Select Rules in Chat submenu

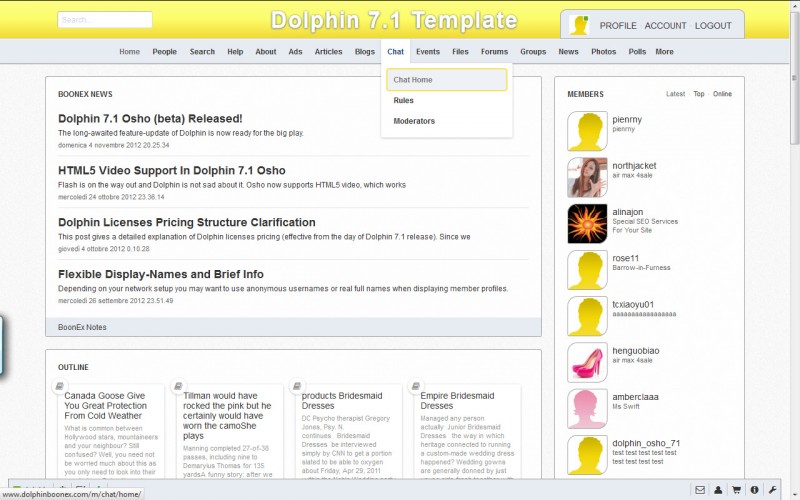pyautogui.click(x=404, y=101)
